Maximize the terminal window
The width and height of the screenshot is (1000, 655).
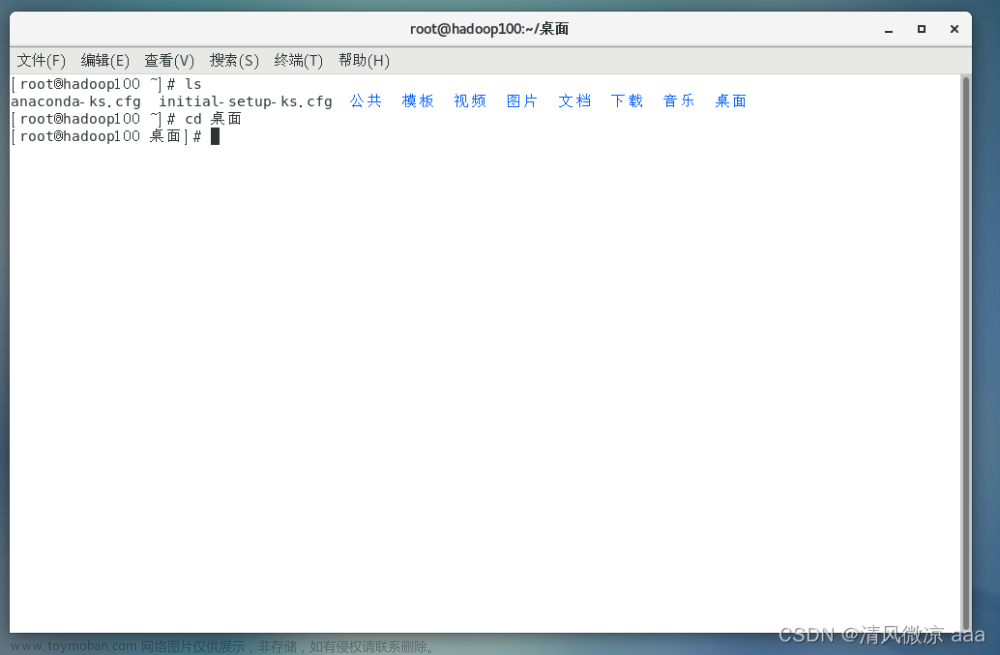click(922, 29)
